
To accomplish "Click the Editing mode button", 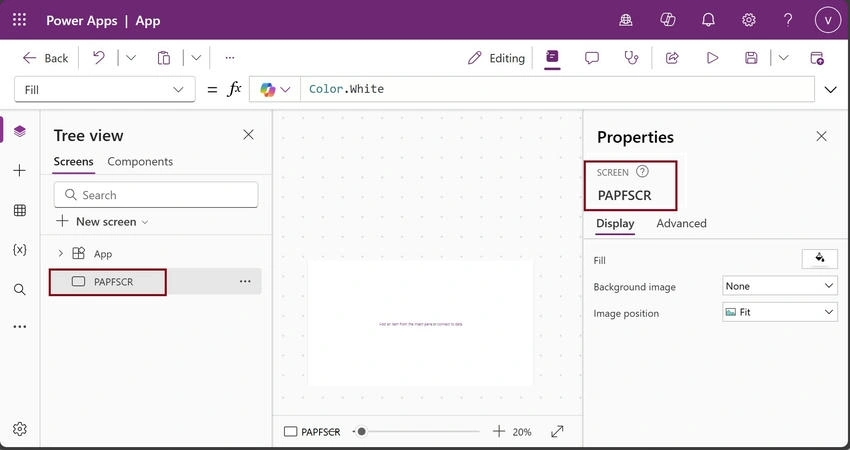I will tap(496, 58).
